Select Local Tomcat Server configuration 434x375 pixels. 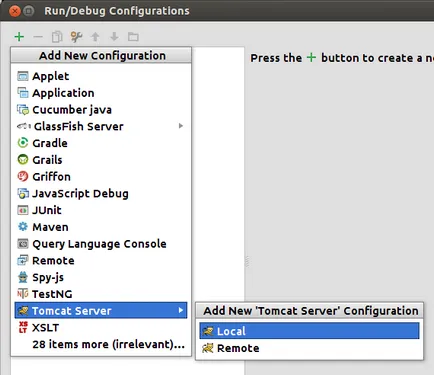click(309, 331)
